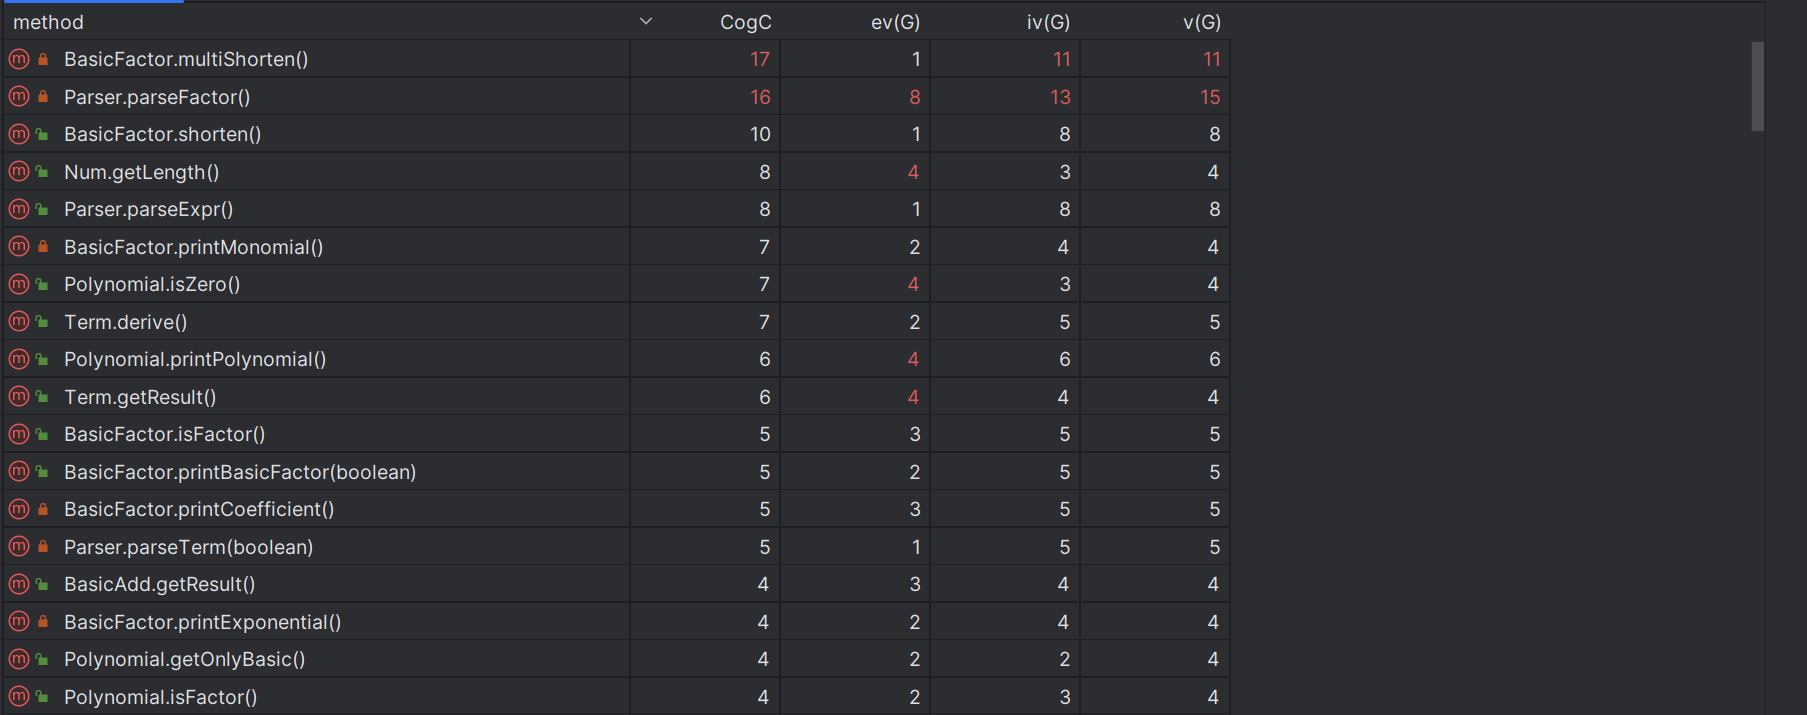1807x715 pixels.
Task: Click the red lock icon next to Parser.parseFactor()
Action: point(43,97)
